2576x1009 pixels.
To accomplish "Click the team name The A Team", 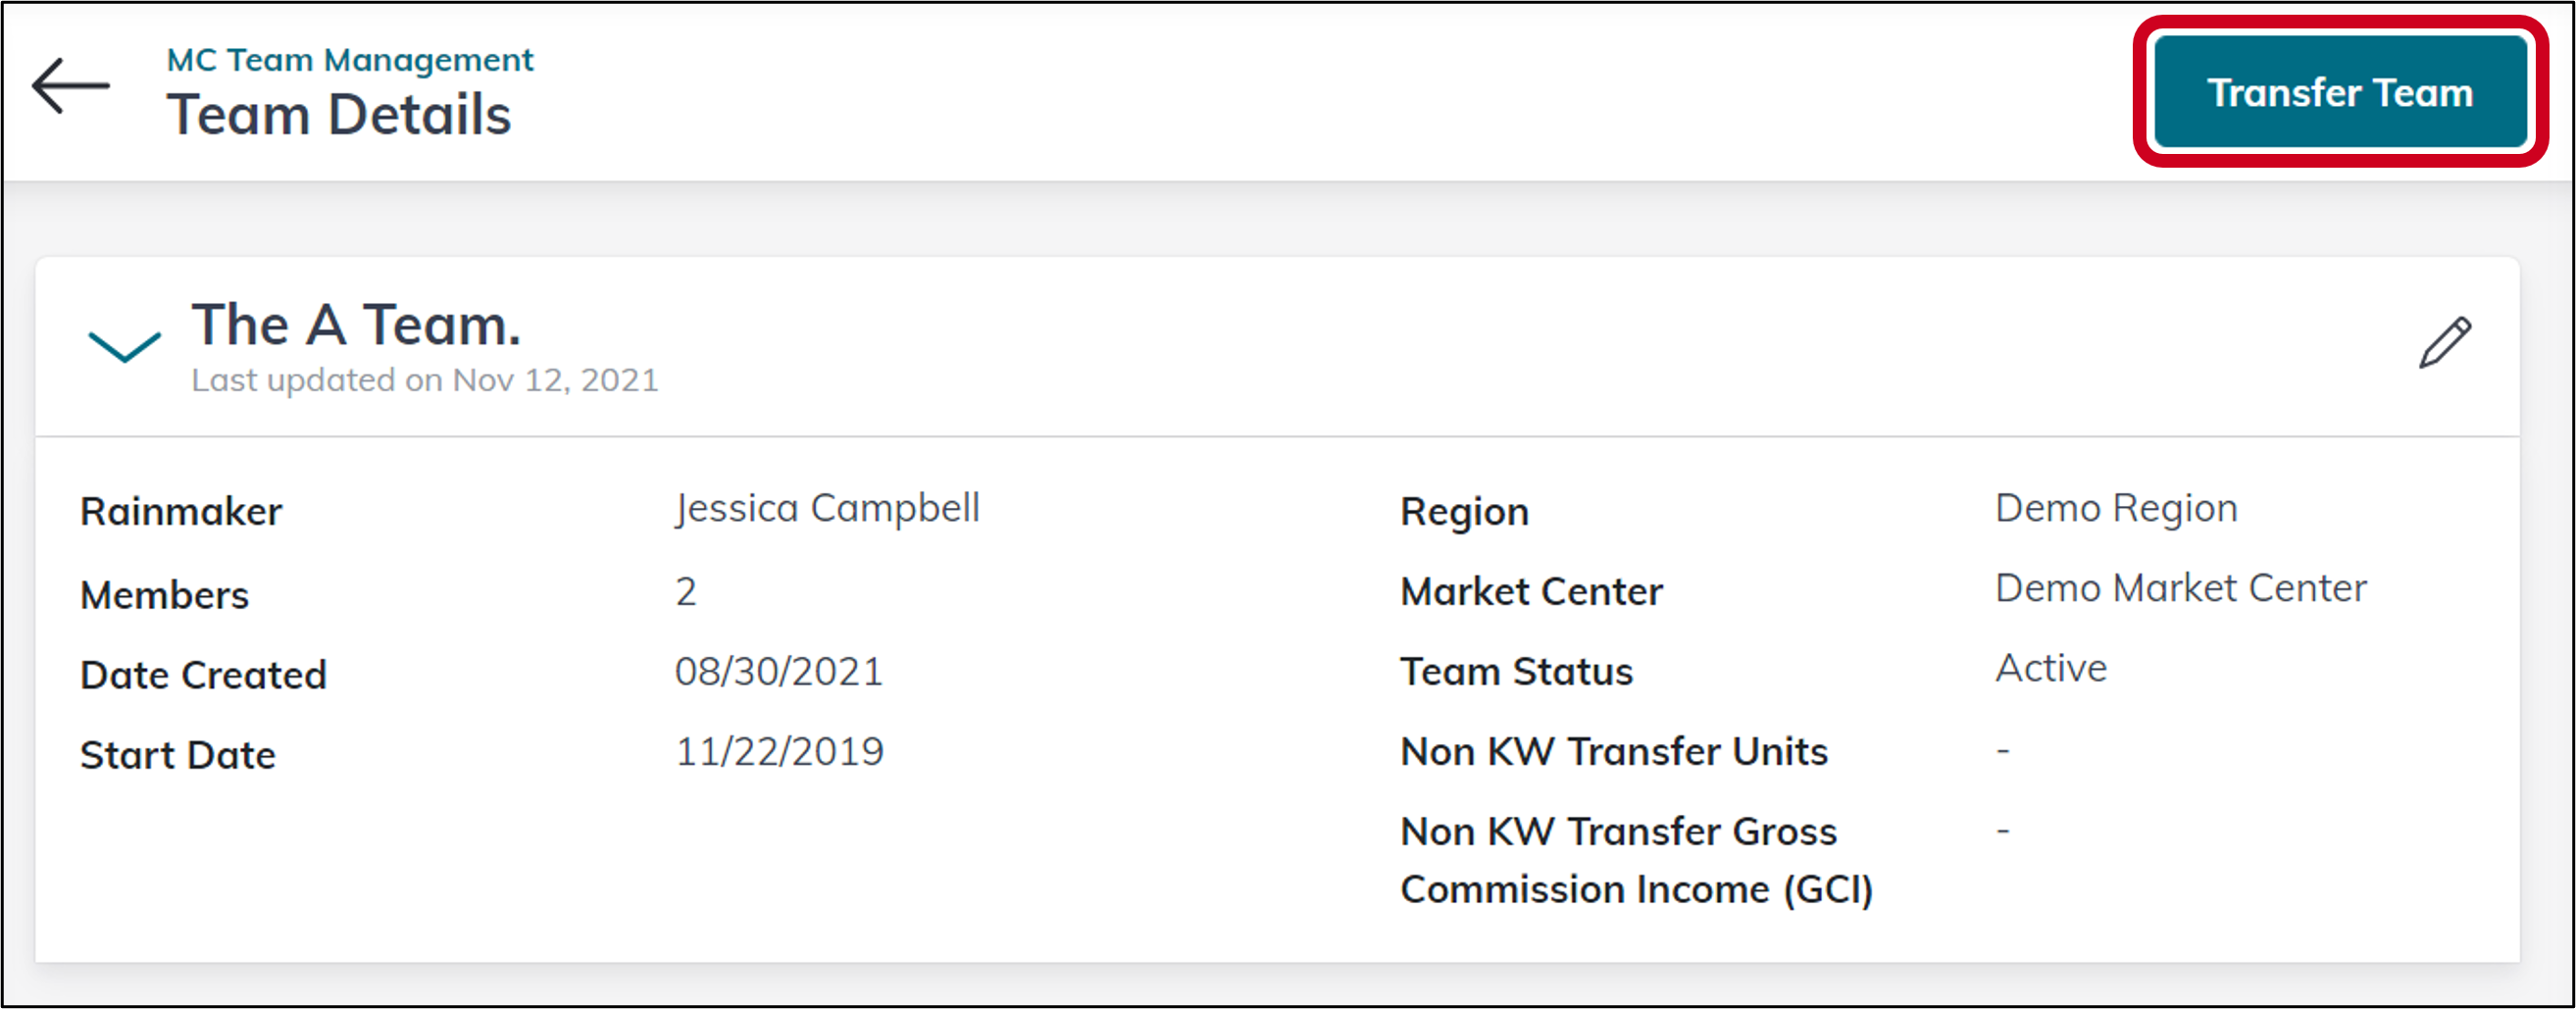I will point(354,323).
